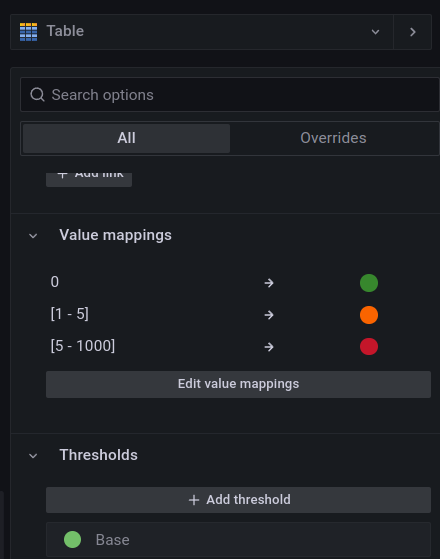Image resolution: width=440 pixels, height=559 pixels.
Task: Collapse the Thresholds section
Action: point(33,456)
